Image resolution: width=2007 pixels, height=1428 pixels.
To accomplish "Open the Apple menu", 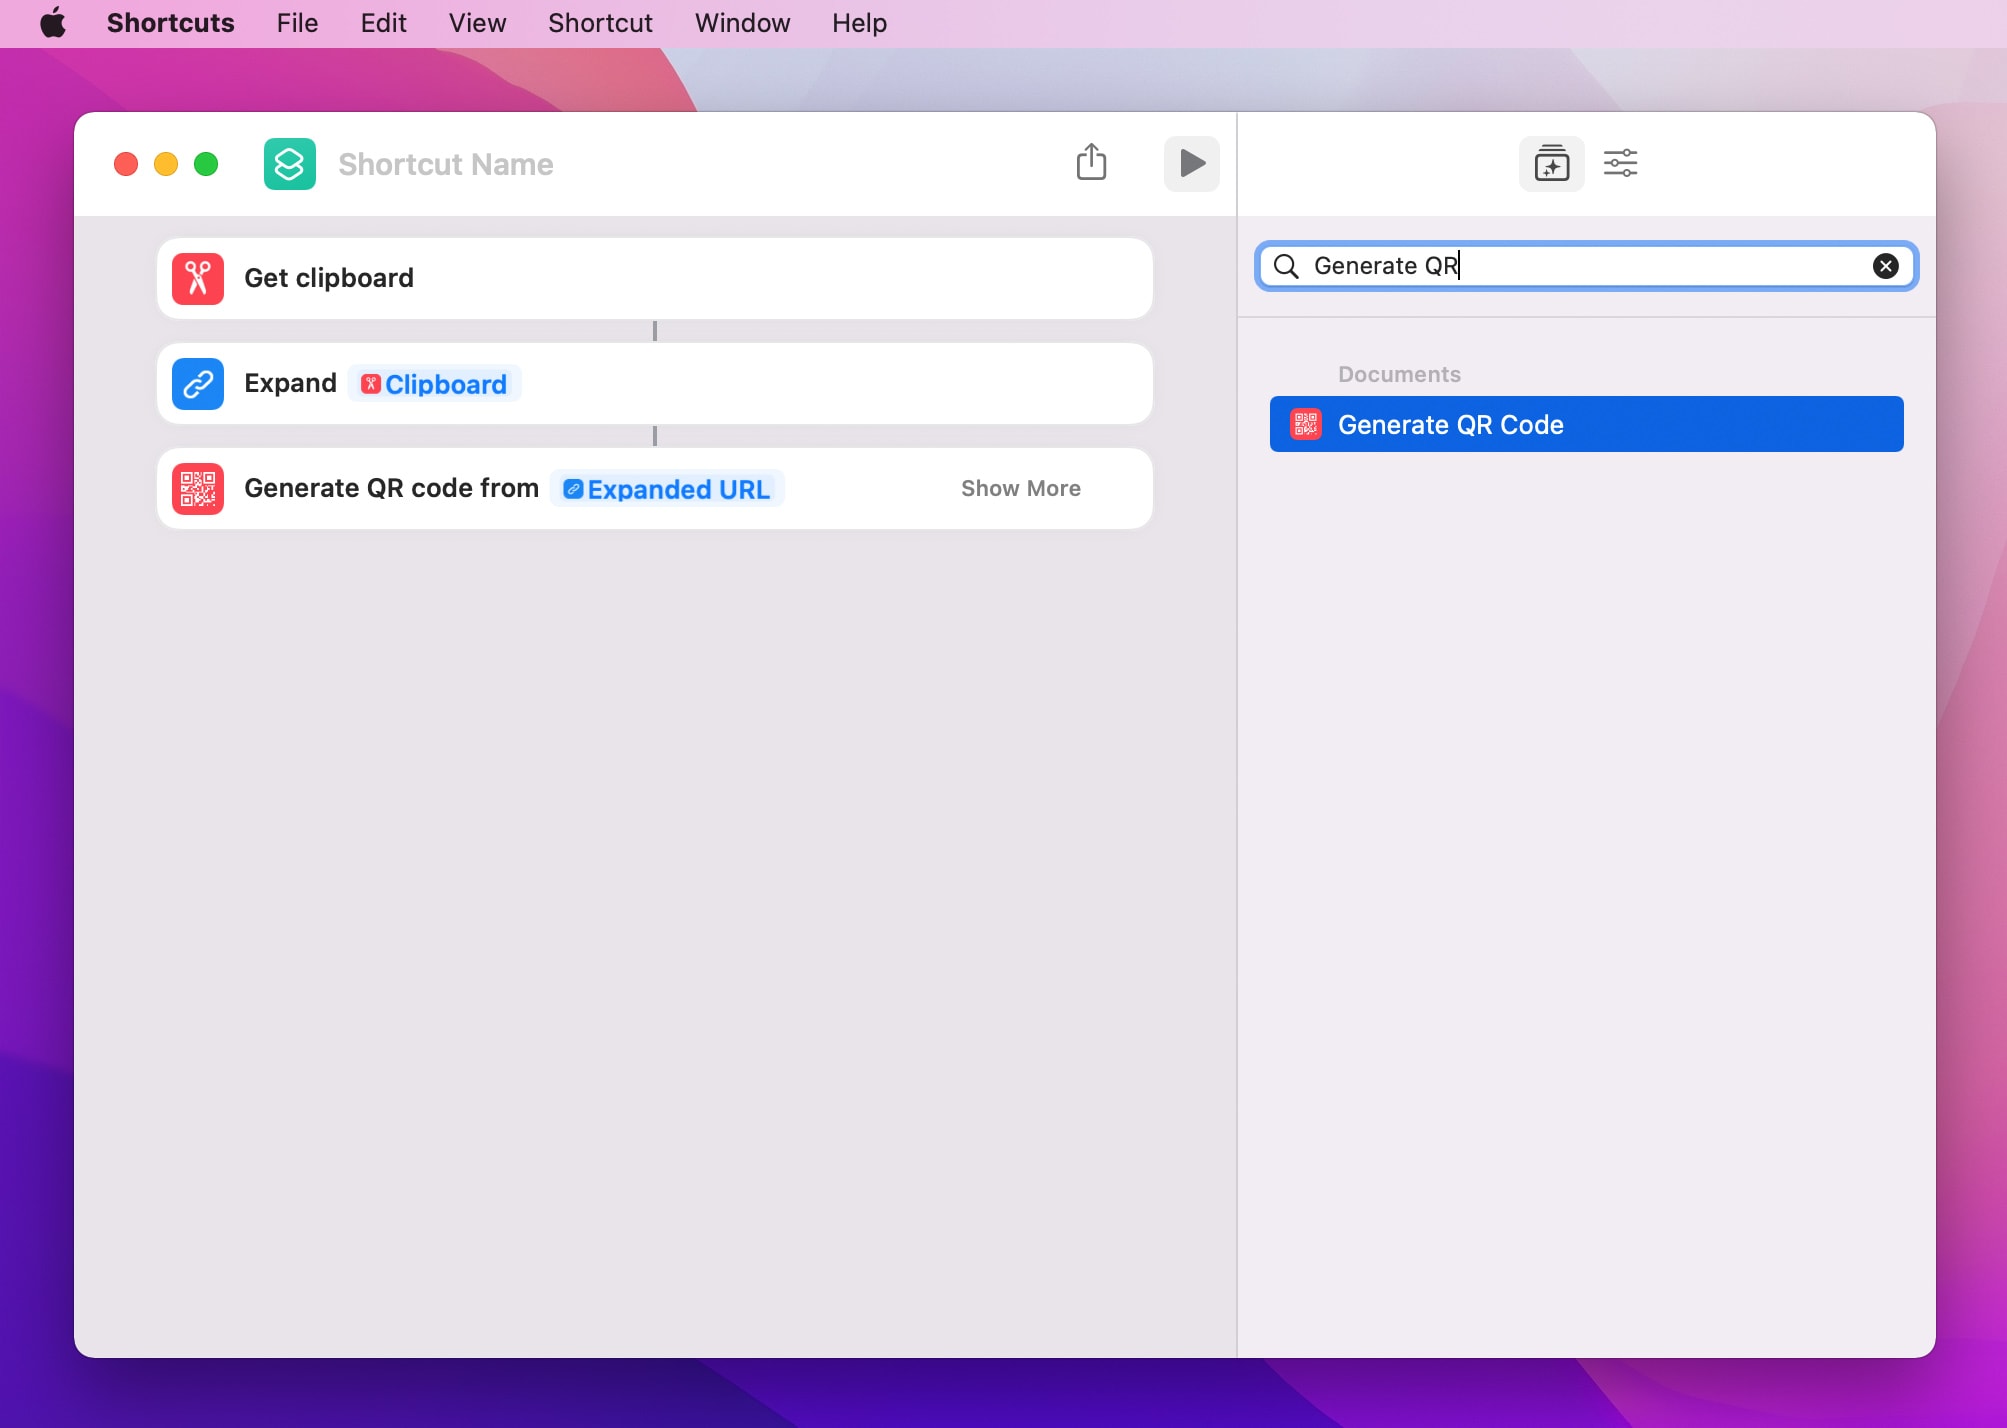I will [x=53, y=23].
